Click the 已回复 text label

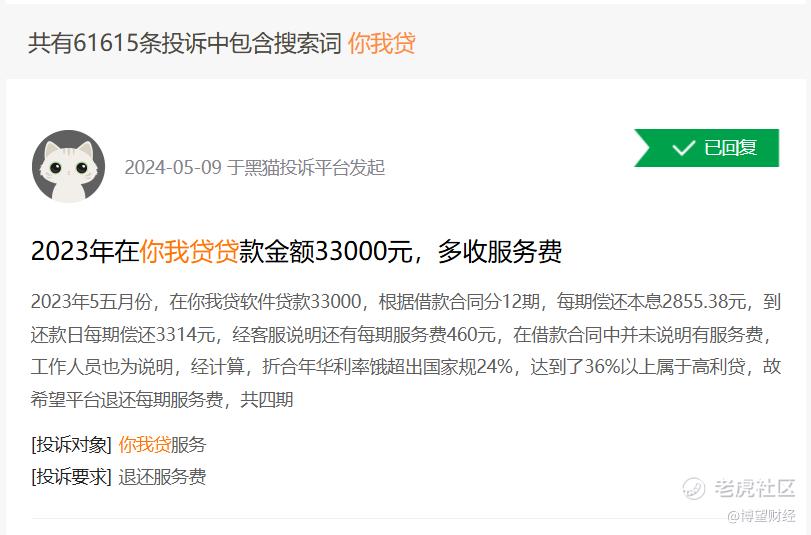[730, 148]
